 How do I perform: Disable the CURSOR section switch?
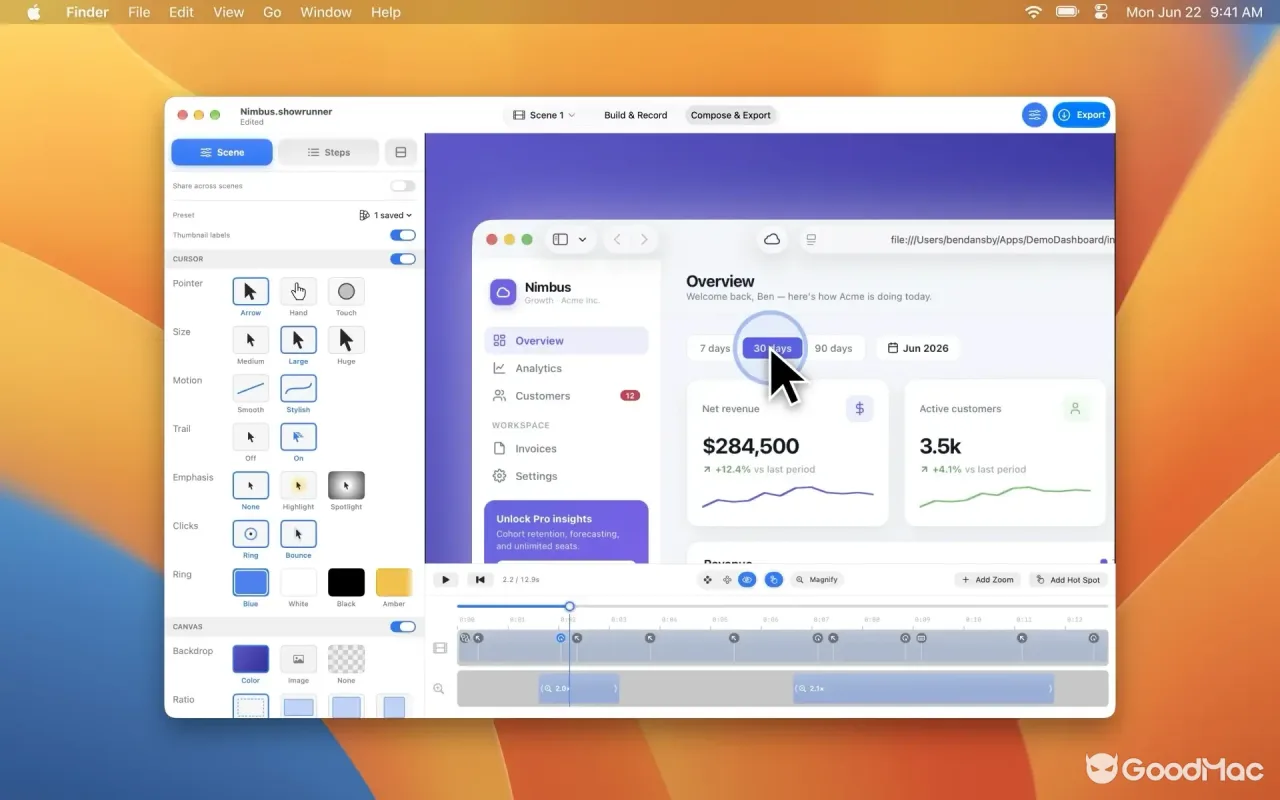tap(403, 259)
